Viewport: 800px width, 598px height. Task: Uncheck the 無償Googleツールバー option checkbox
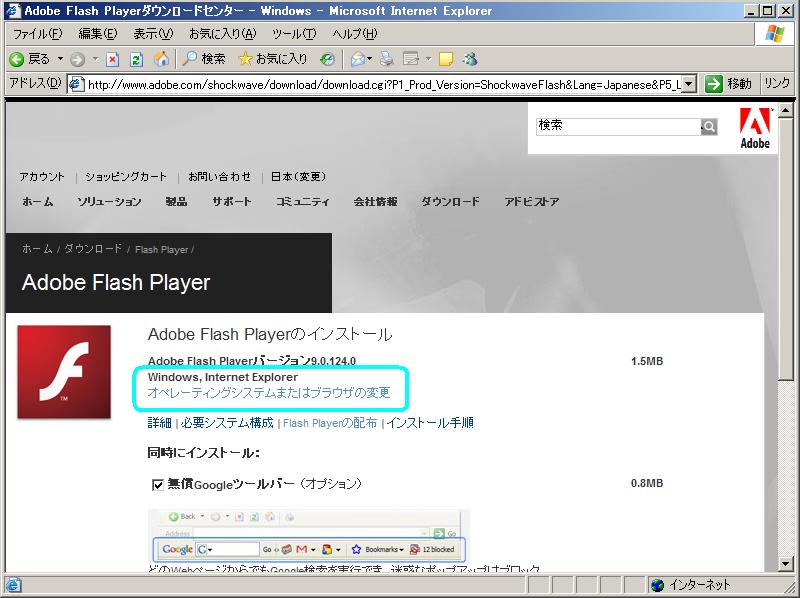(158, 484)
